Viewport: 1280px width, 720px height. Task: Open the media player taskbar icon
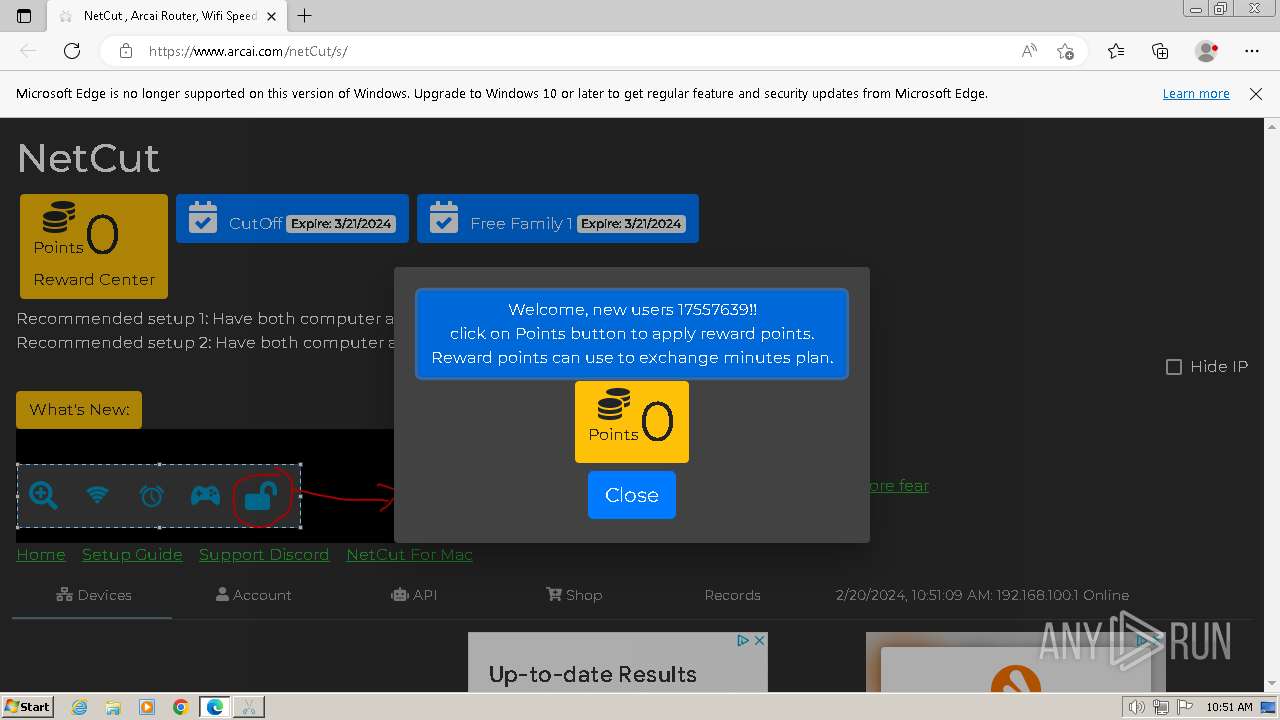(x=147, y=707)
